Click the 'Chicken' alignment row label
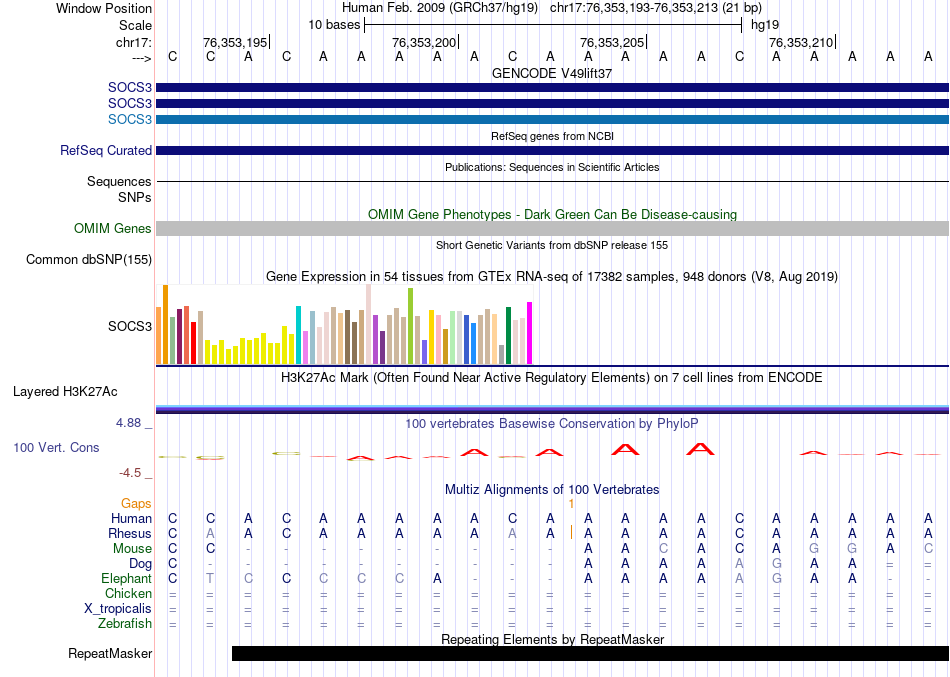The image size is (950, 677). (128, 593)
